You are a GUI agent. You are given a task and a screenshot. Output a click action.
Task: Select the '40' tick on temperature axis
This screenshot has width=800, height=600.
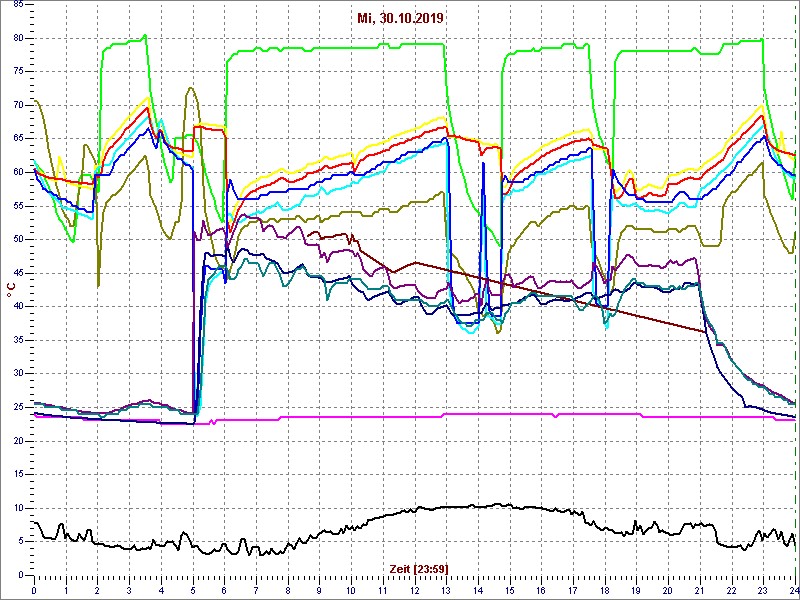pyautogui.click(x=18, y=307)
